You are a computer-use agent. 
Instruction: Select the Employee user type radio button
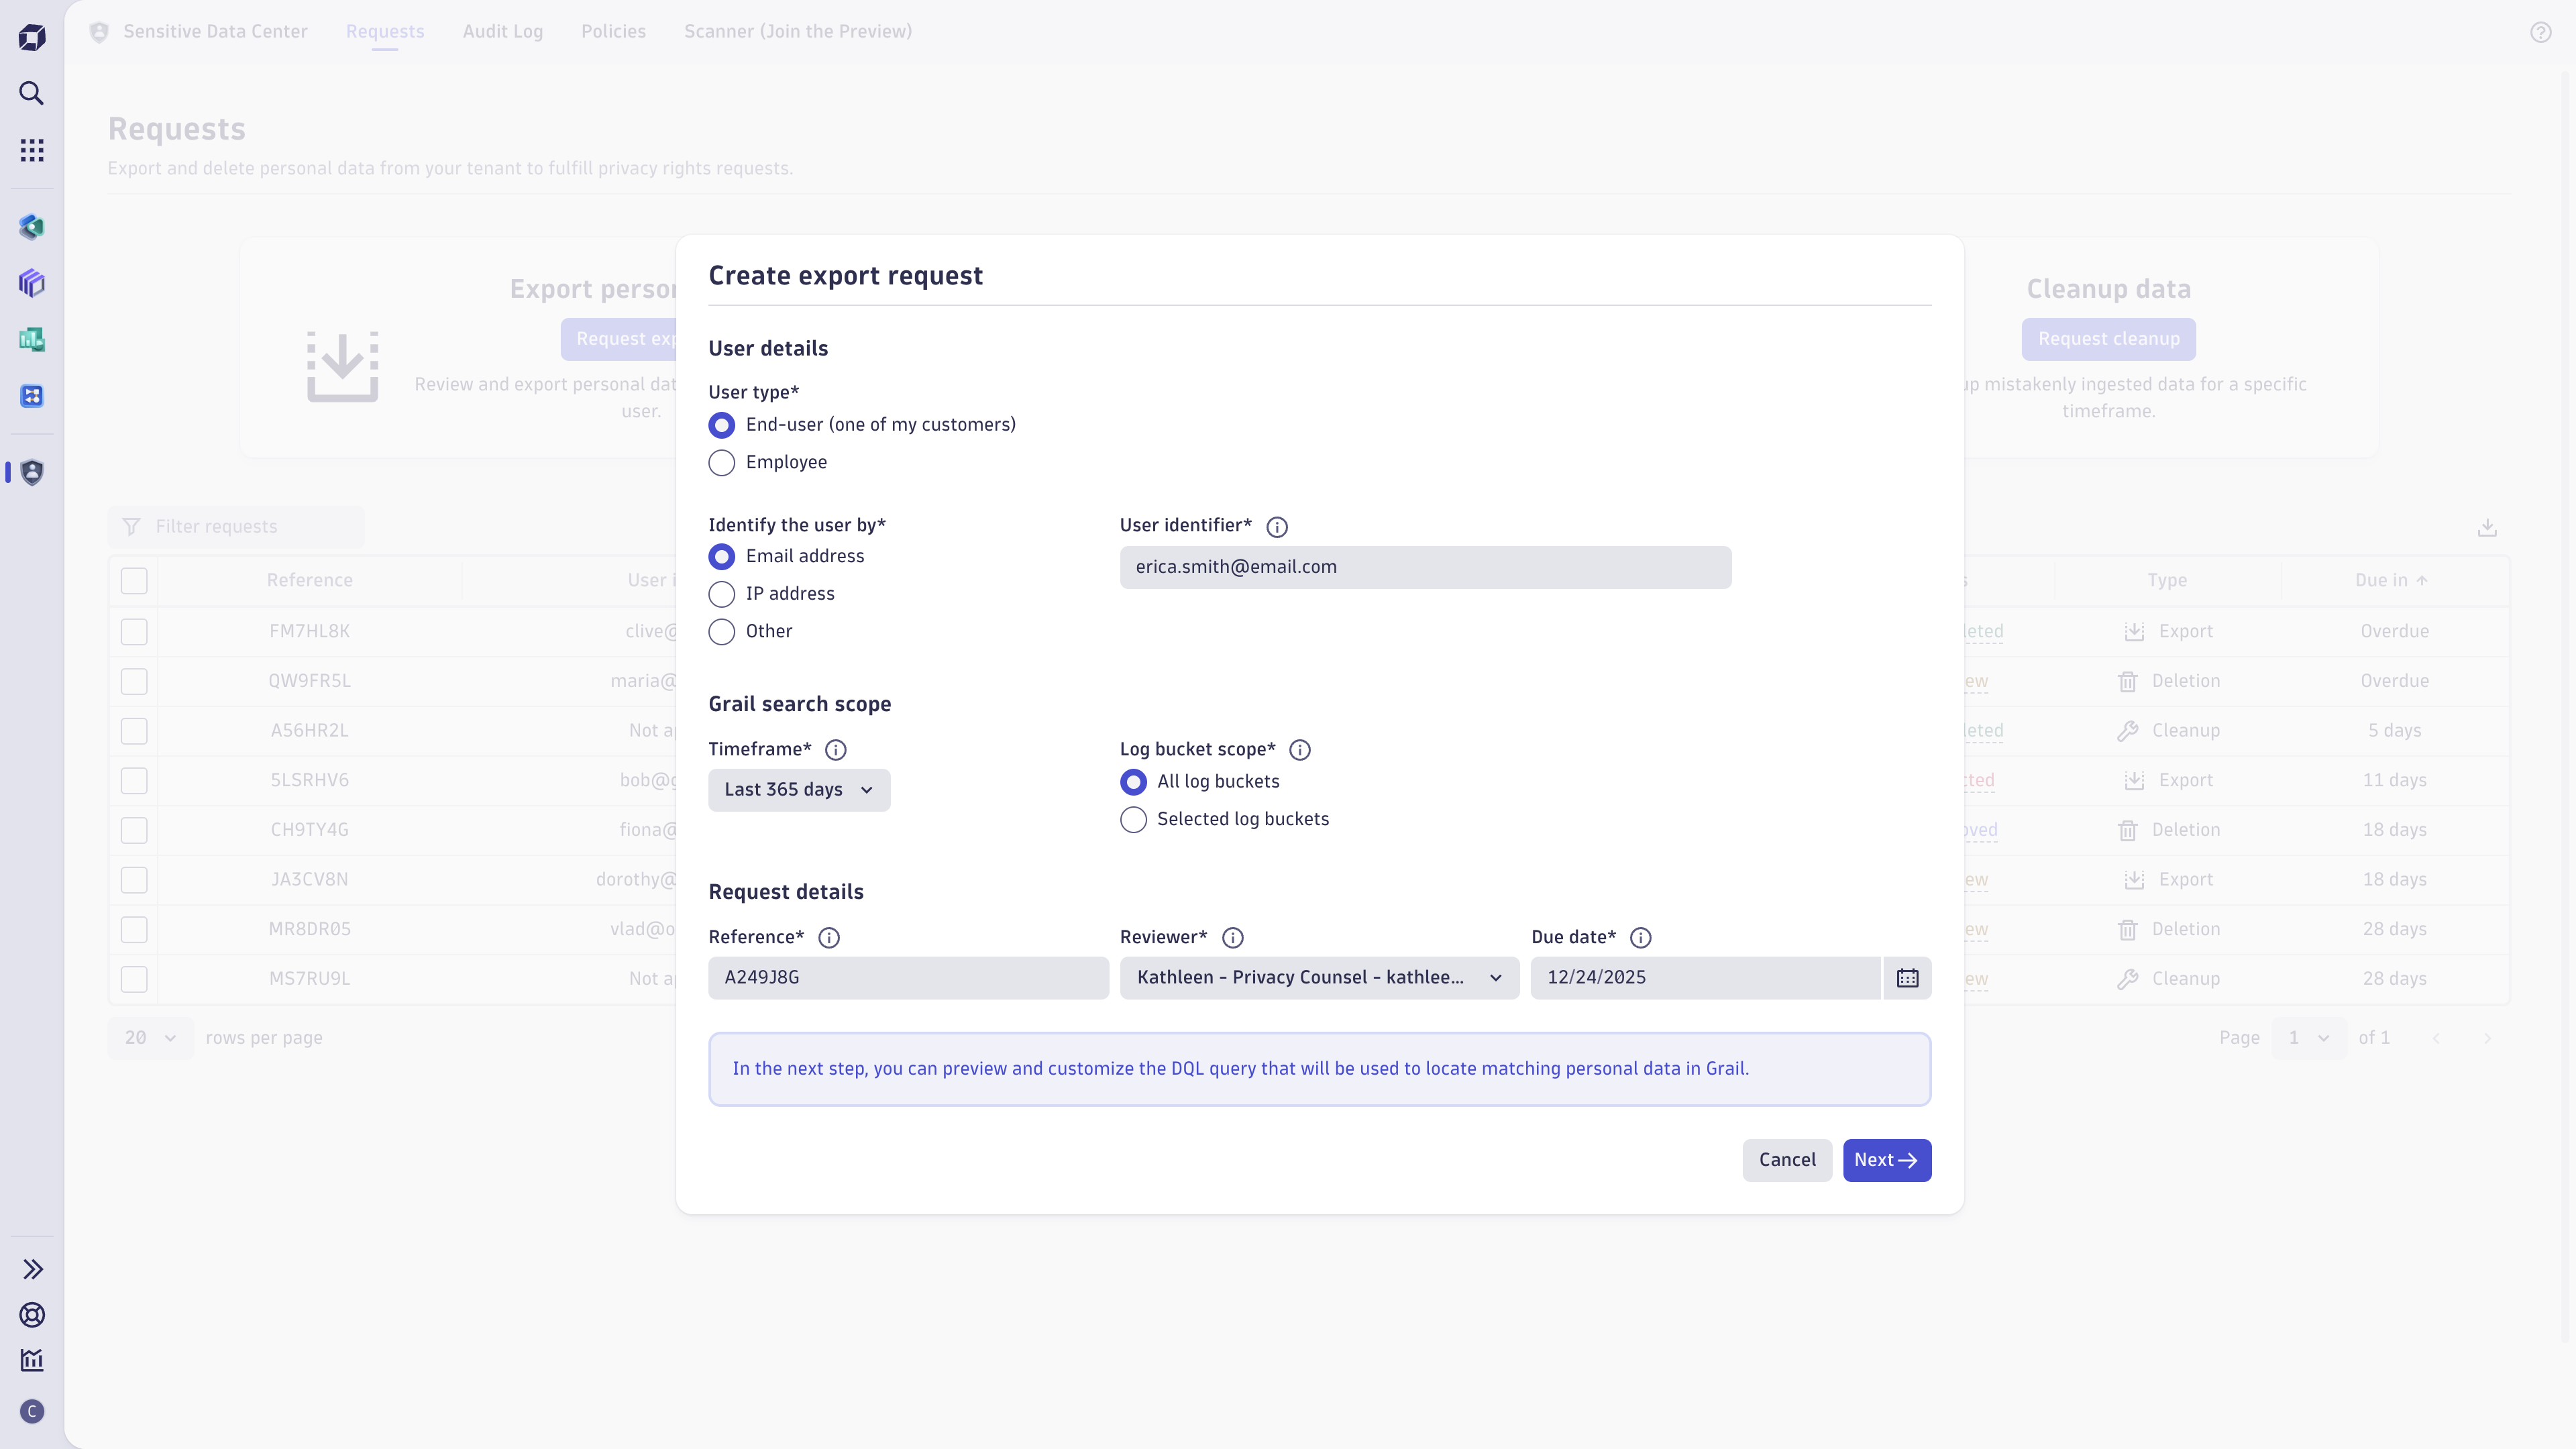click(722, 462)
